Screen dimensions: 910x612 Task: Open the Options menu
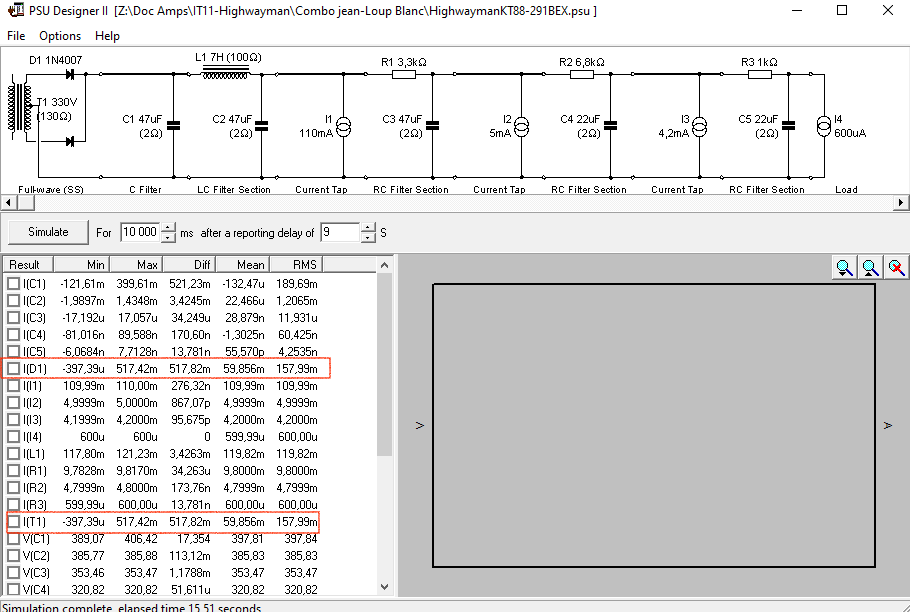tap(60, 36)
